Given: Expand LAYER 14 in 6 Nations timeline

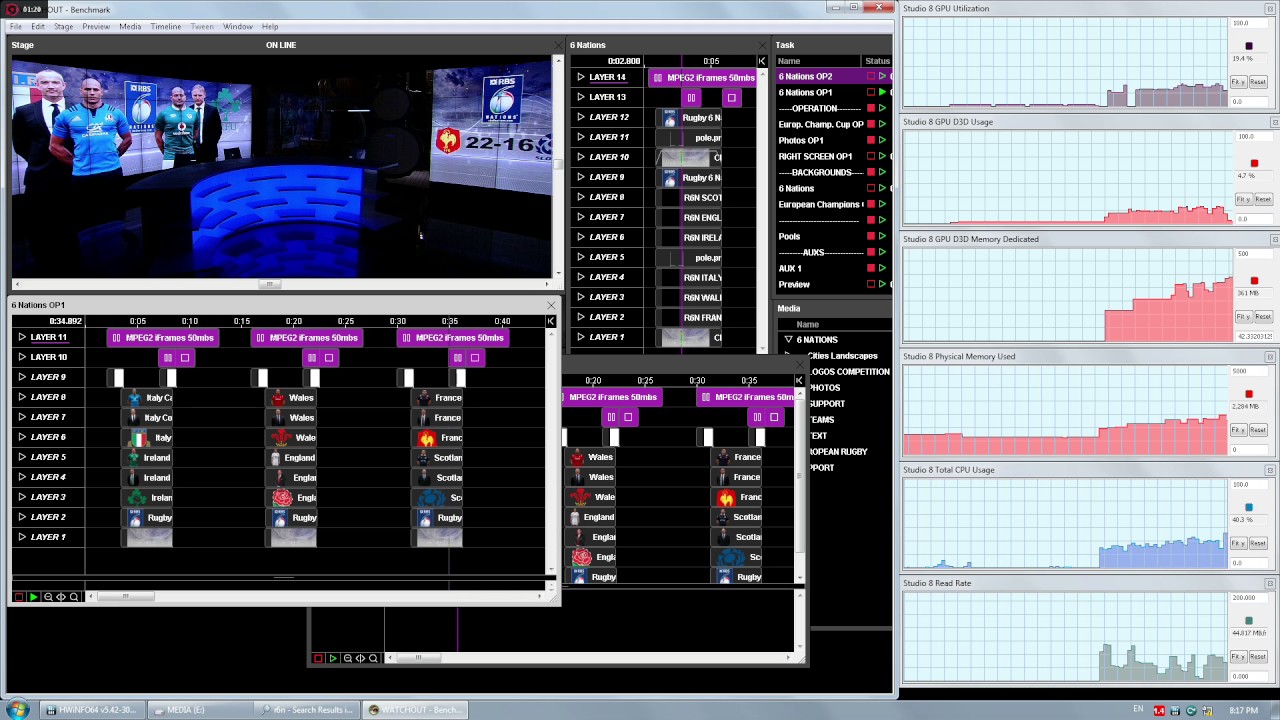Looking at the screenshot, I should click(x=580, y=78).
